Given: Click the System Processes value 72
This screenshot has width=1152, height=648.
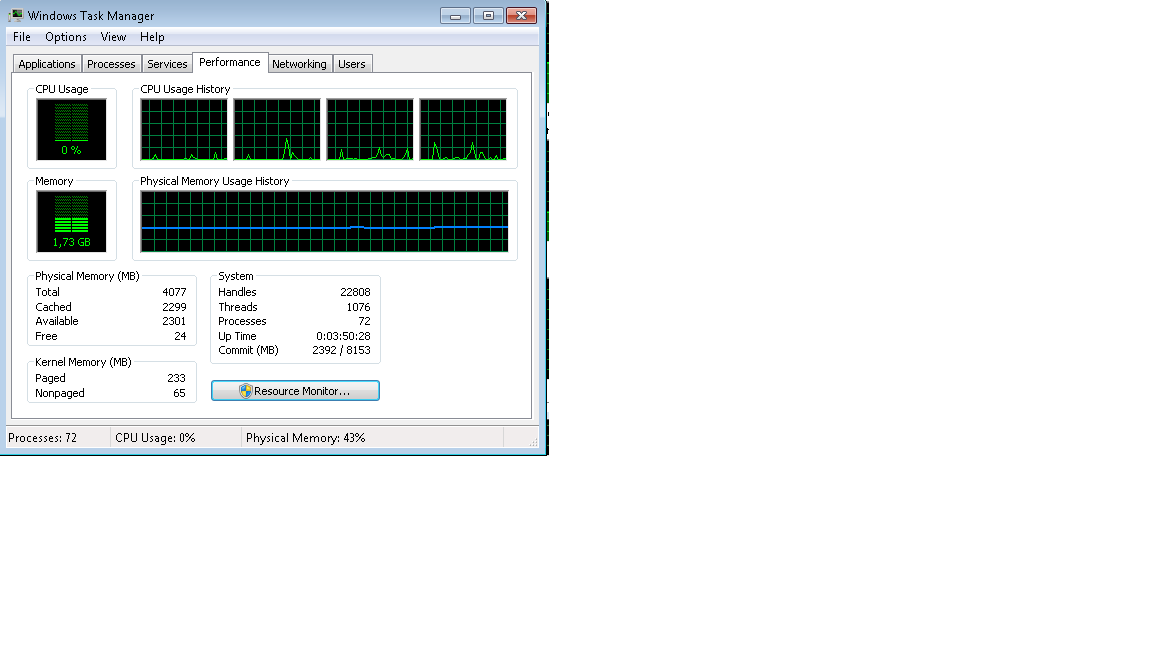Looking at the screenshot, I should [x=364, y=321].
